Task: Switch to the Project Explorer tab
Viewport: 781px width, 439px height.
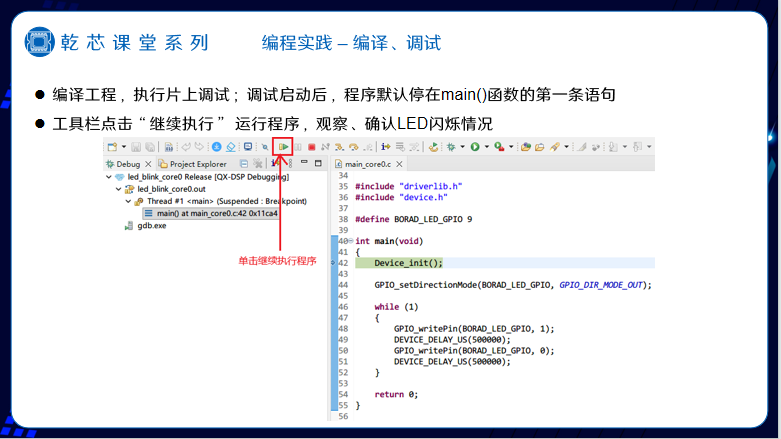Action: coord(198,164)
